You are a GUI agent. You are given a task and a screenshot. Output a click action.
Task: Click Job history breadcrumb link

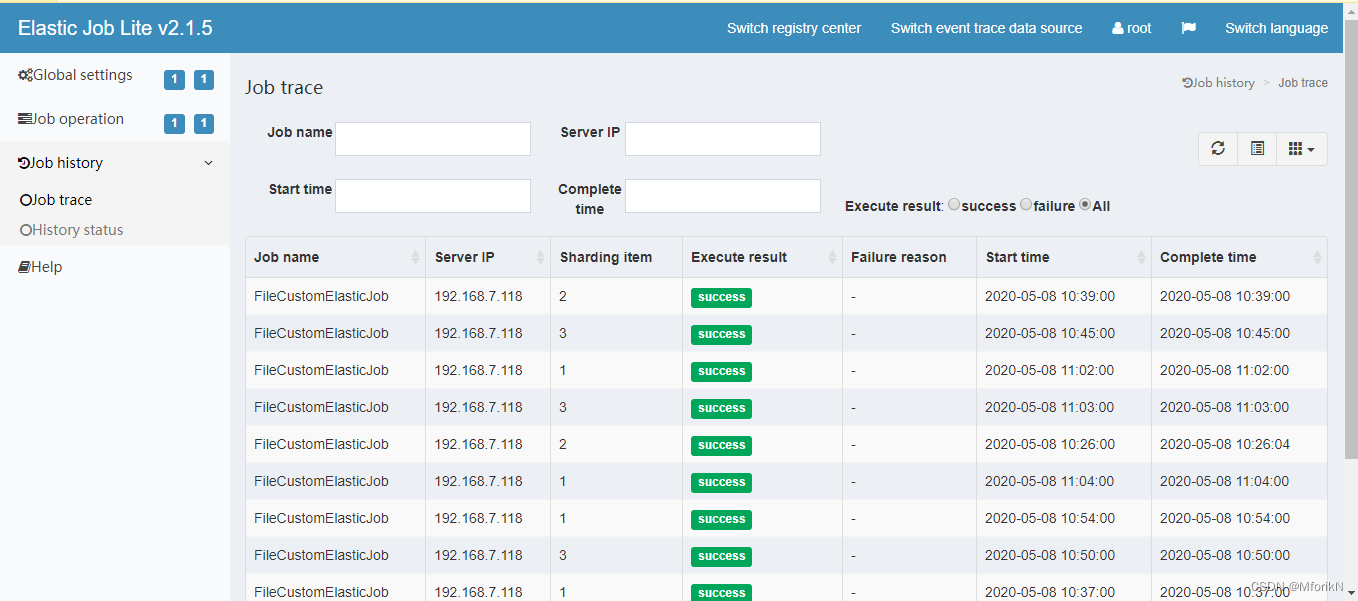tap(1218, 83)
